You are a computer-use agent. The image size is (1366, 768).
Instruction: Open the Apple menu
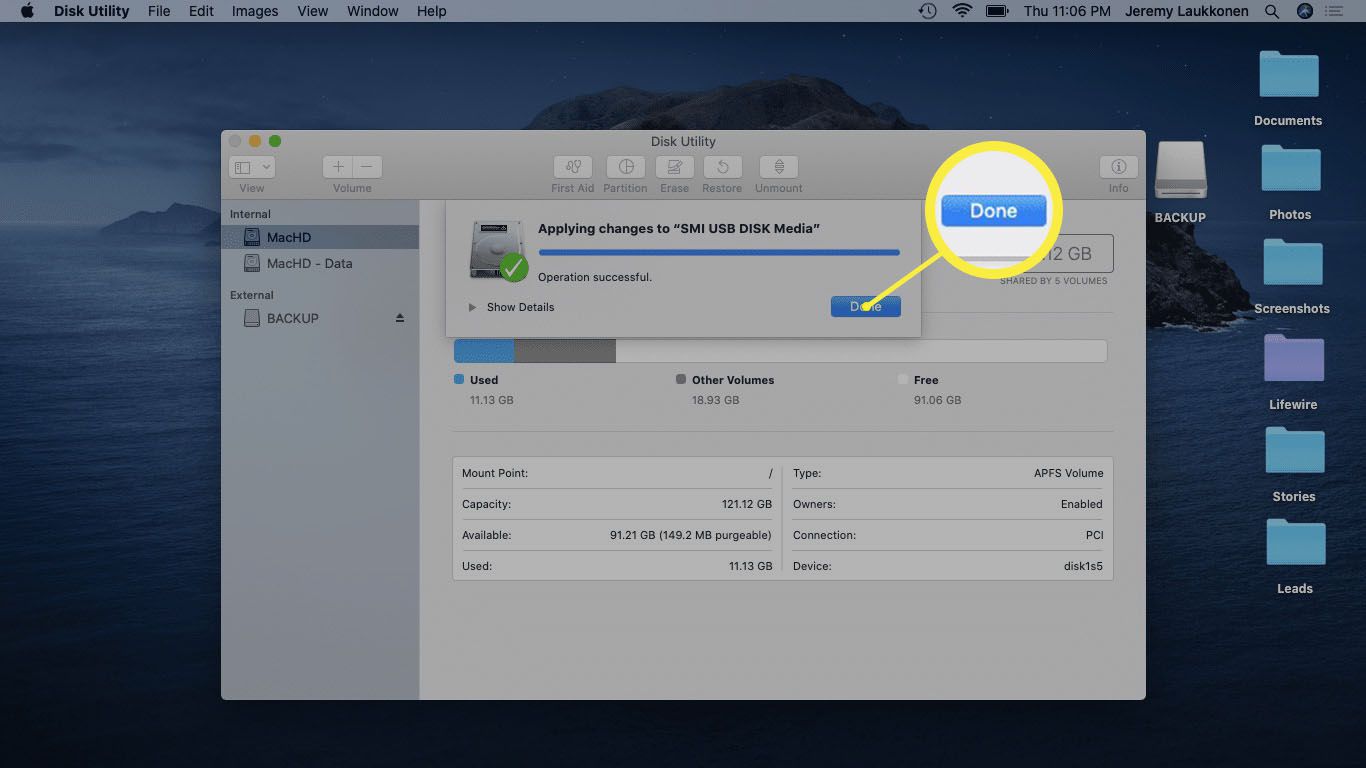click(27, 11)
